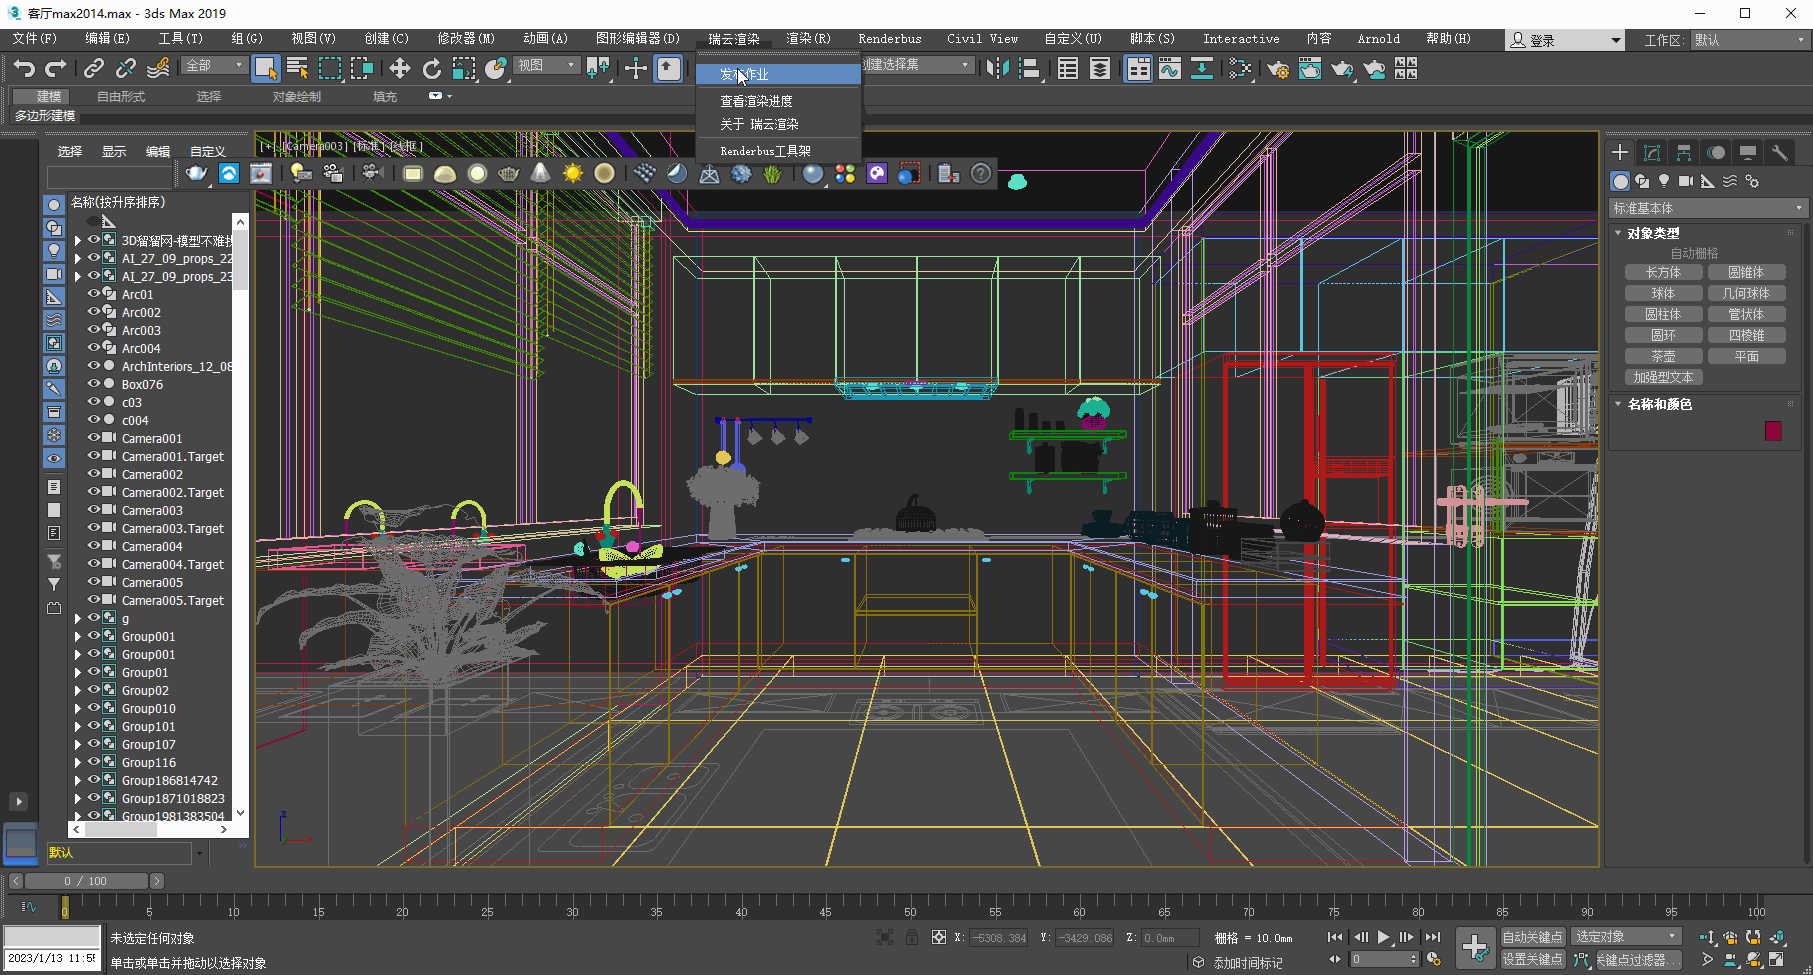Open the Modify tab in command panel
The height and width of the screenshot is (975, 1813).
coord(1652,153)
